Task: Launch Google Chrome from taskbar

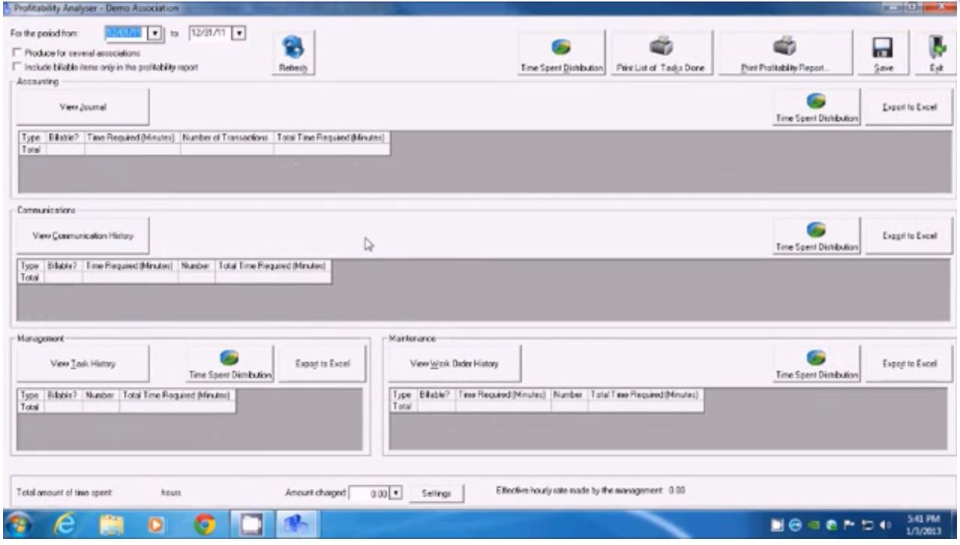Action: coord(204,525)
